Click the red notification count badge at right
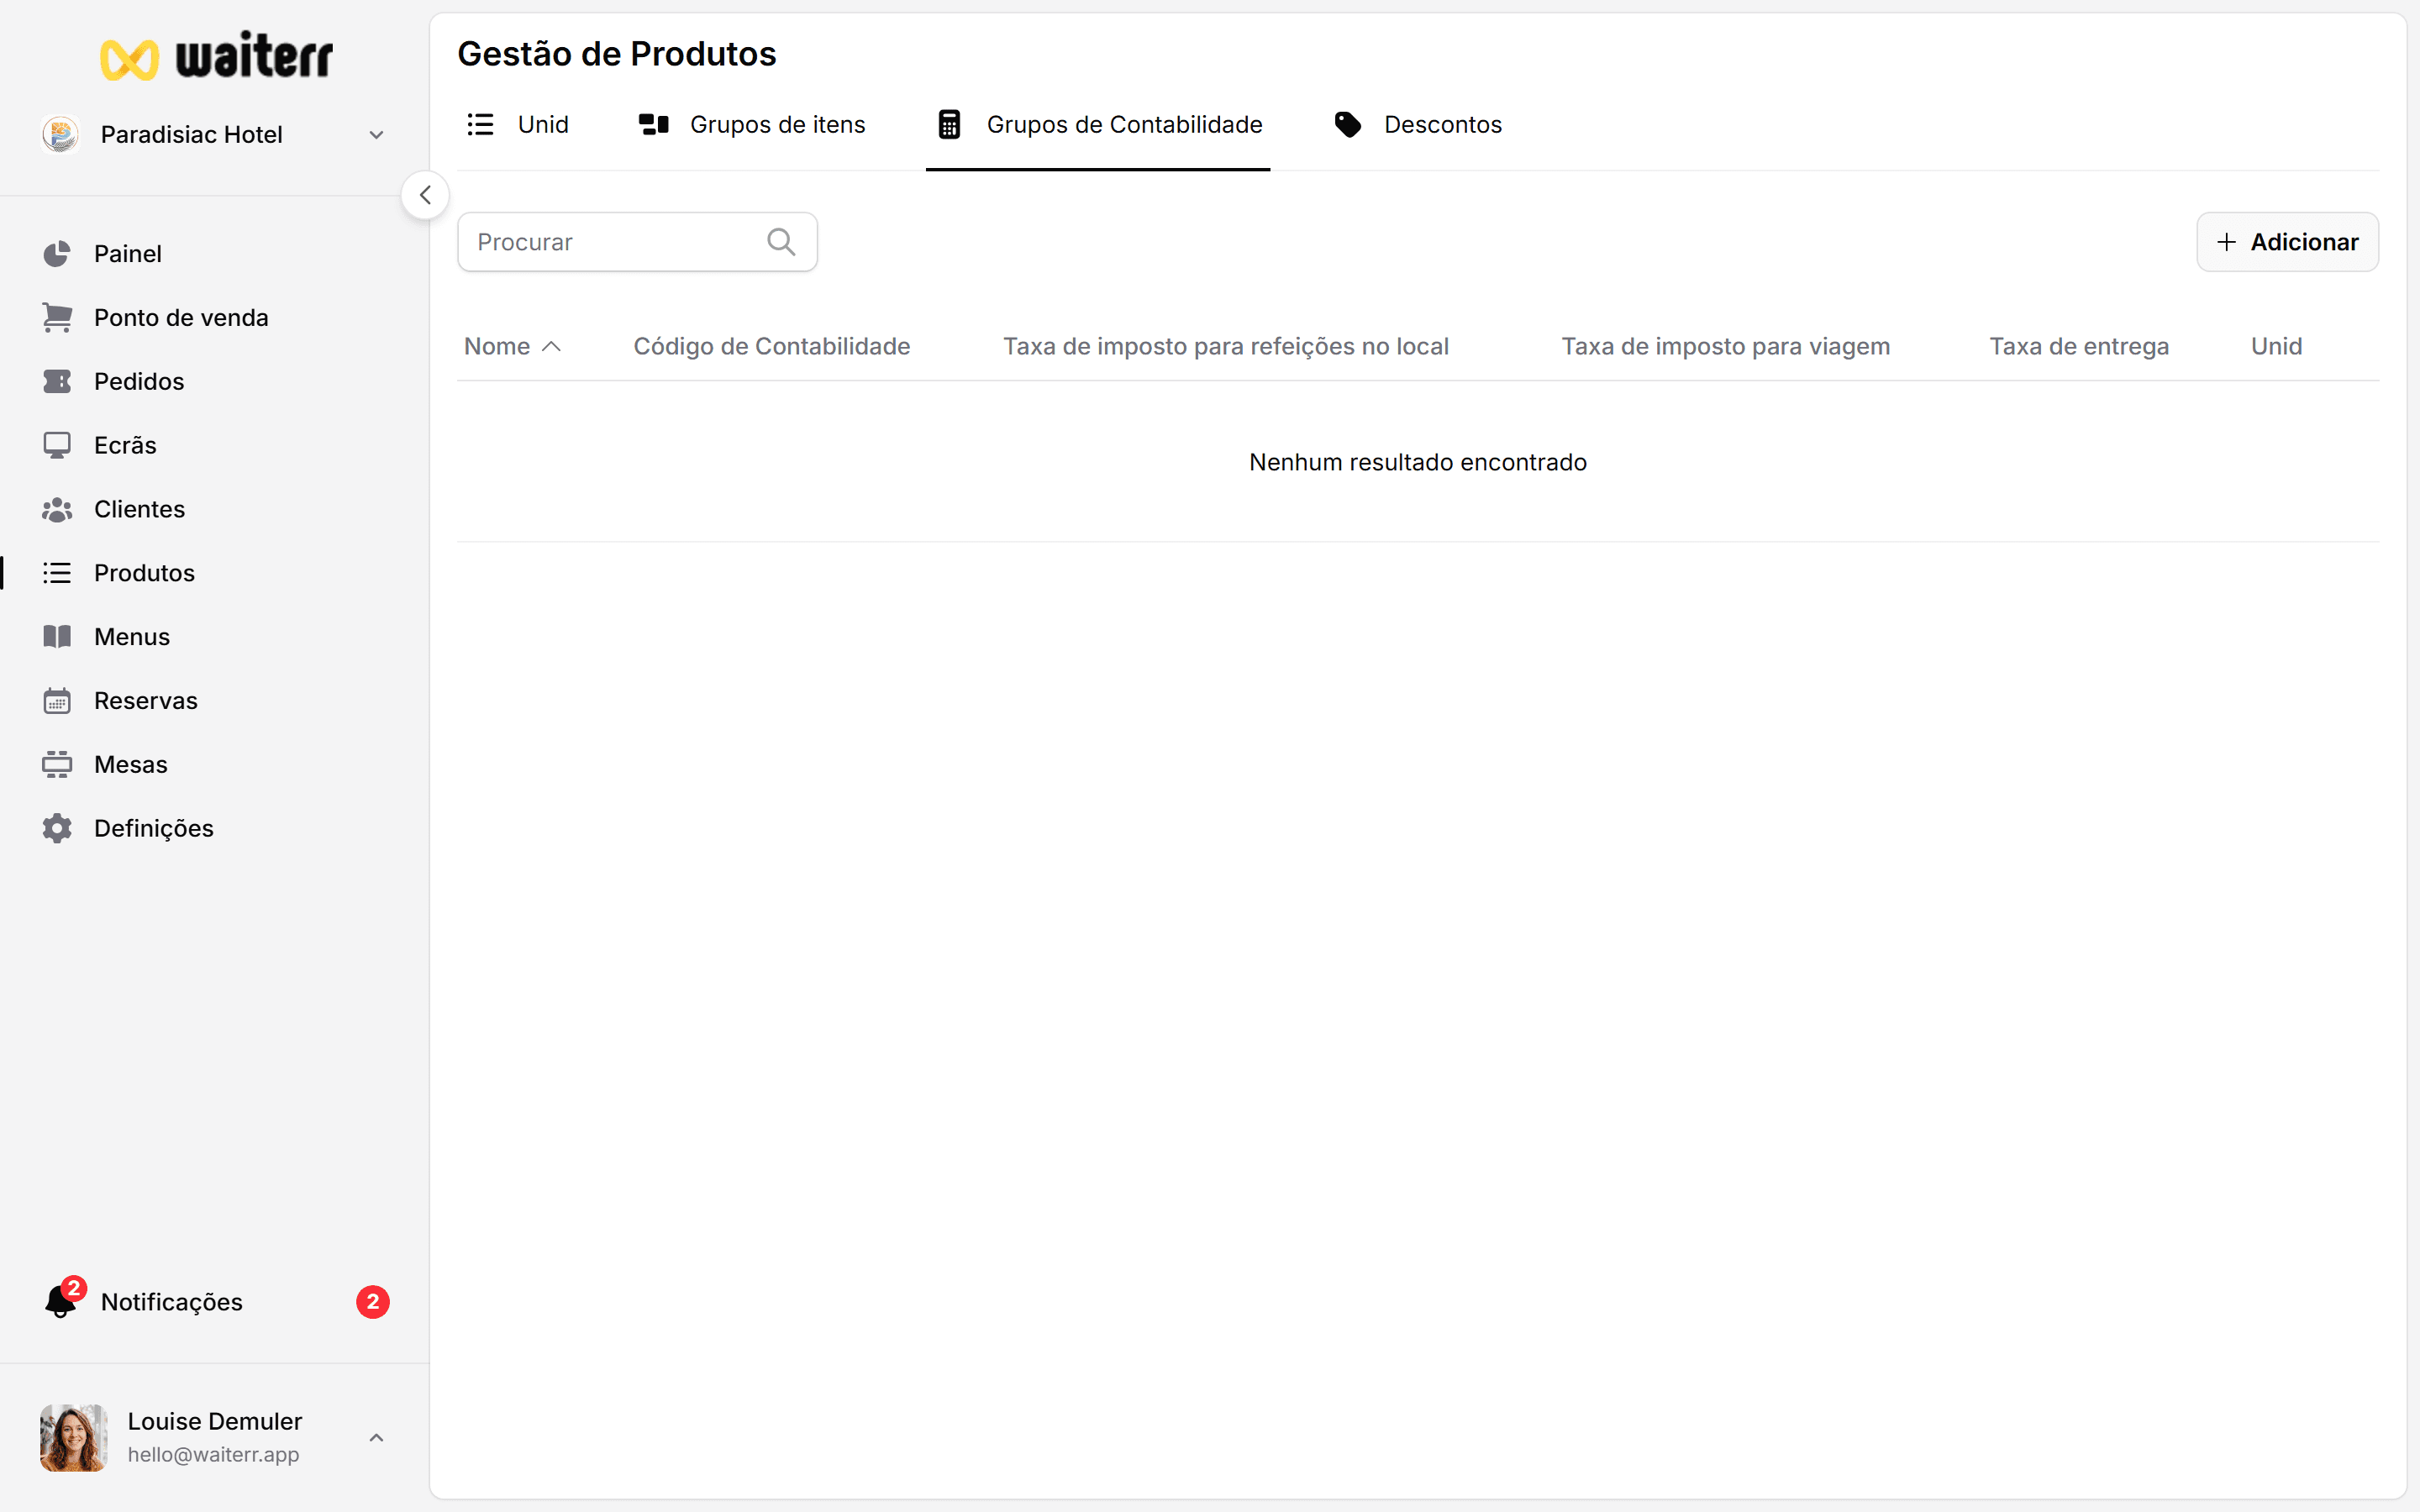Screen dimensions: 2420x1512 pyautogui.click(x=373, y=1302)
